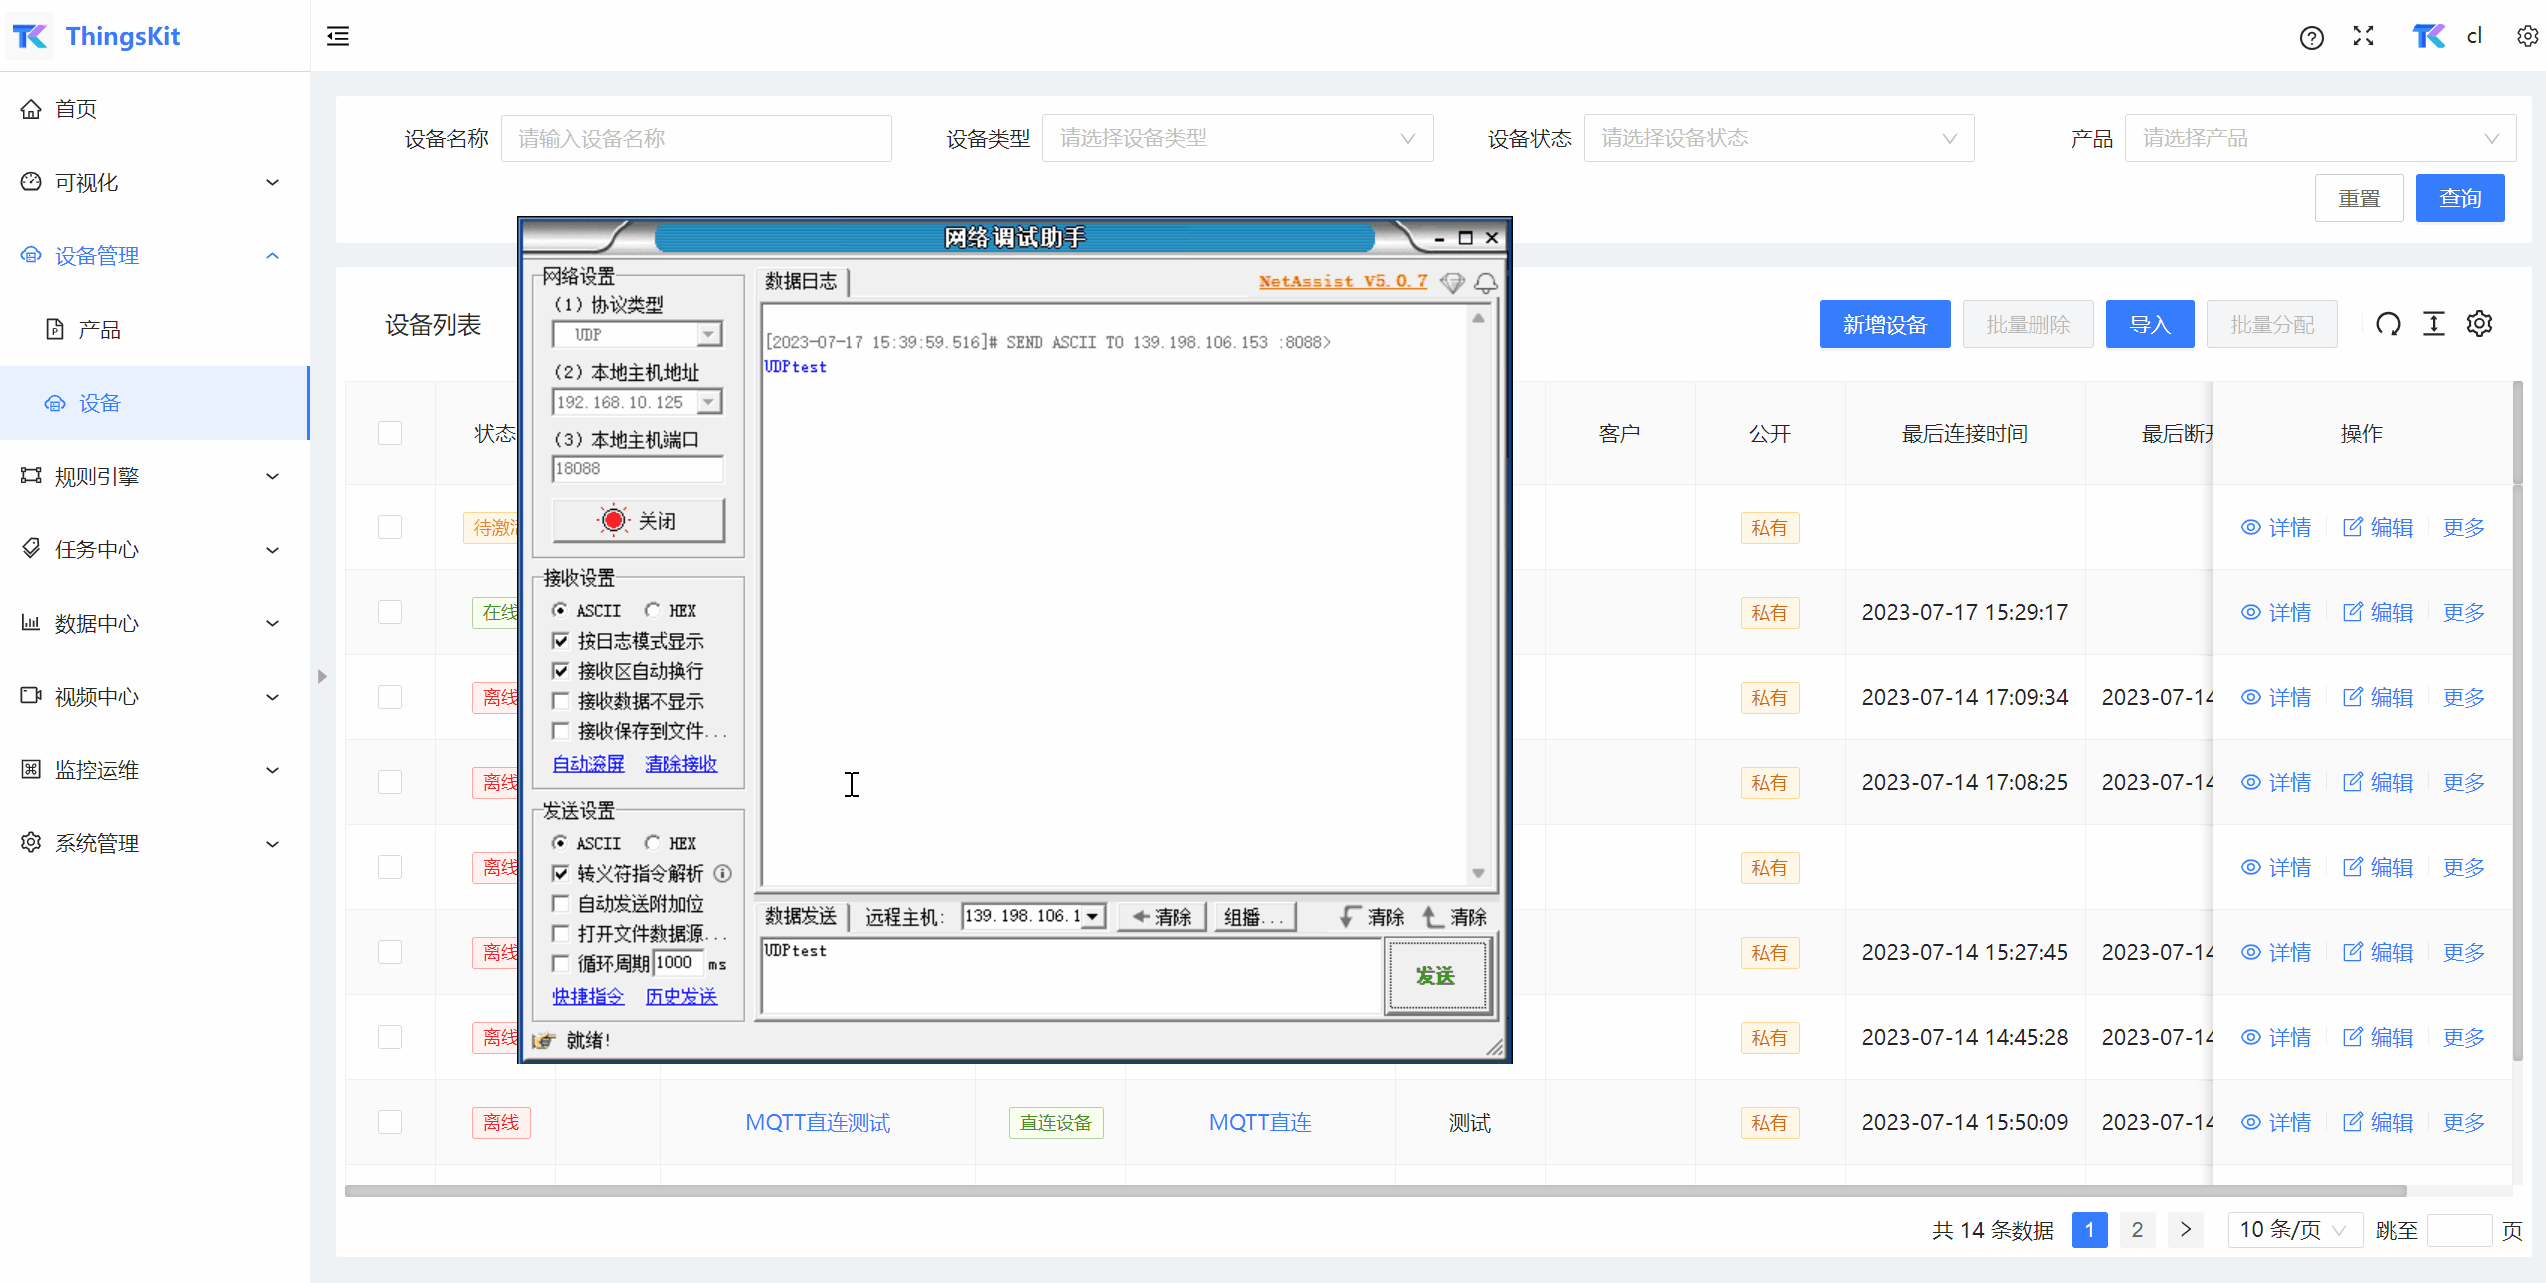Open NetAssist V5.0.7 link

(x=1342, y=281)
